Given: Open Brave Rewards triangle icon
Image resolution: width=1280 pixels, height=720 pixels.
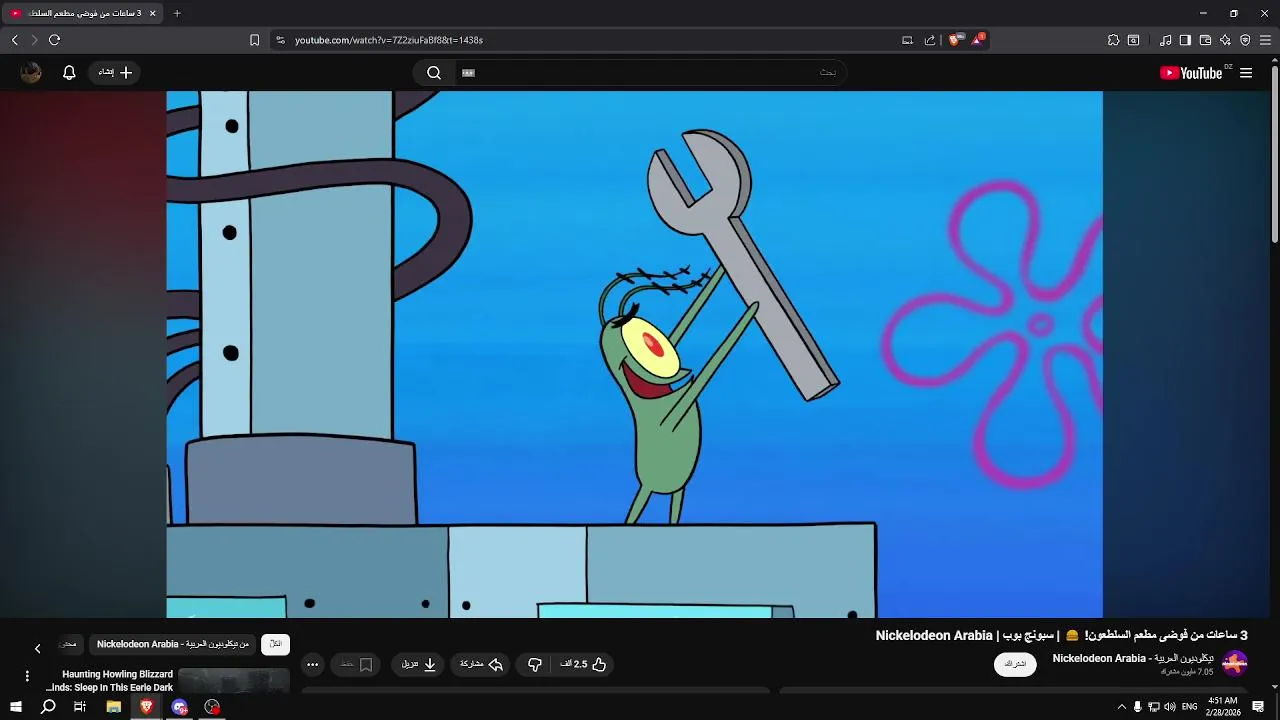Looking at the screenshot, I should click(978, 40).
